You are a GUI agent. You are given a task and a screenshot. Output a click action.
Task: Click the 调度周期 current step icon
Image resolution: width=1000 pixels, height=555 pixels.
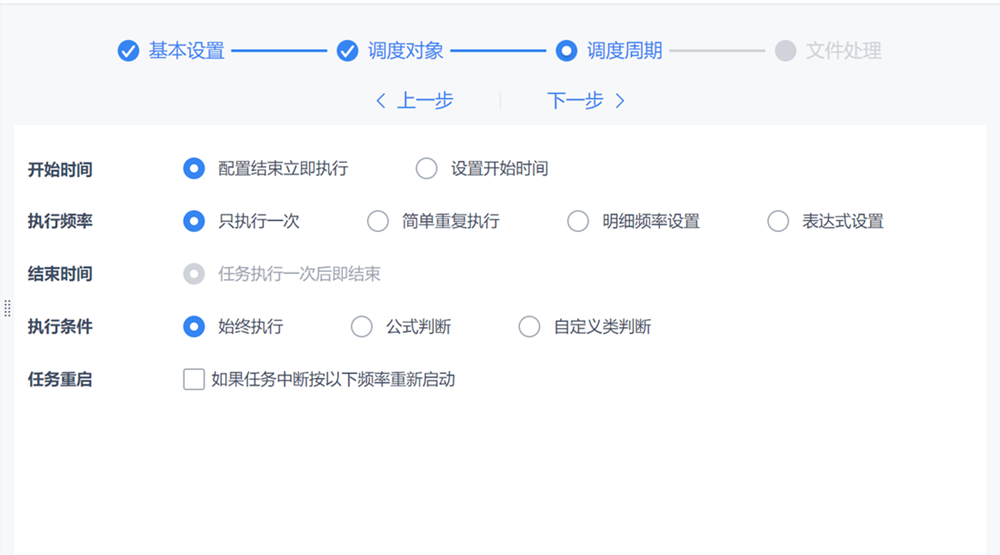pos(566,51)
